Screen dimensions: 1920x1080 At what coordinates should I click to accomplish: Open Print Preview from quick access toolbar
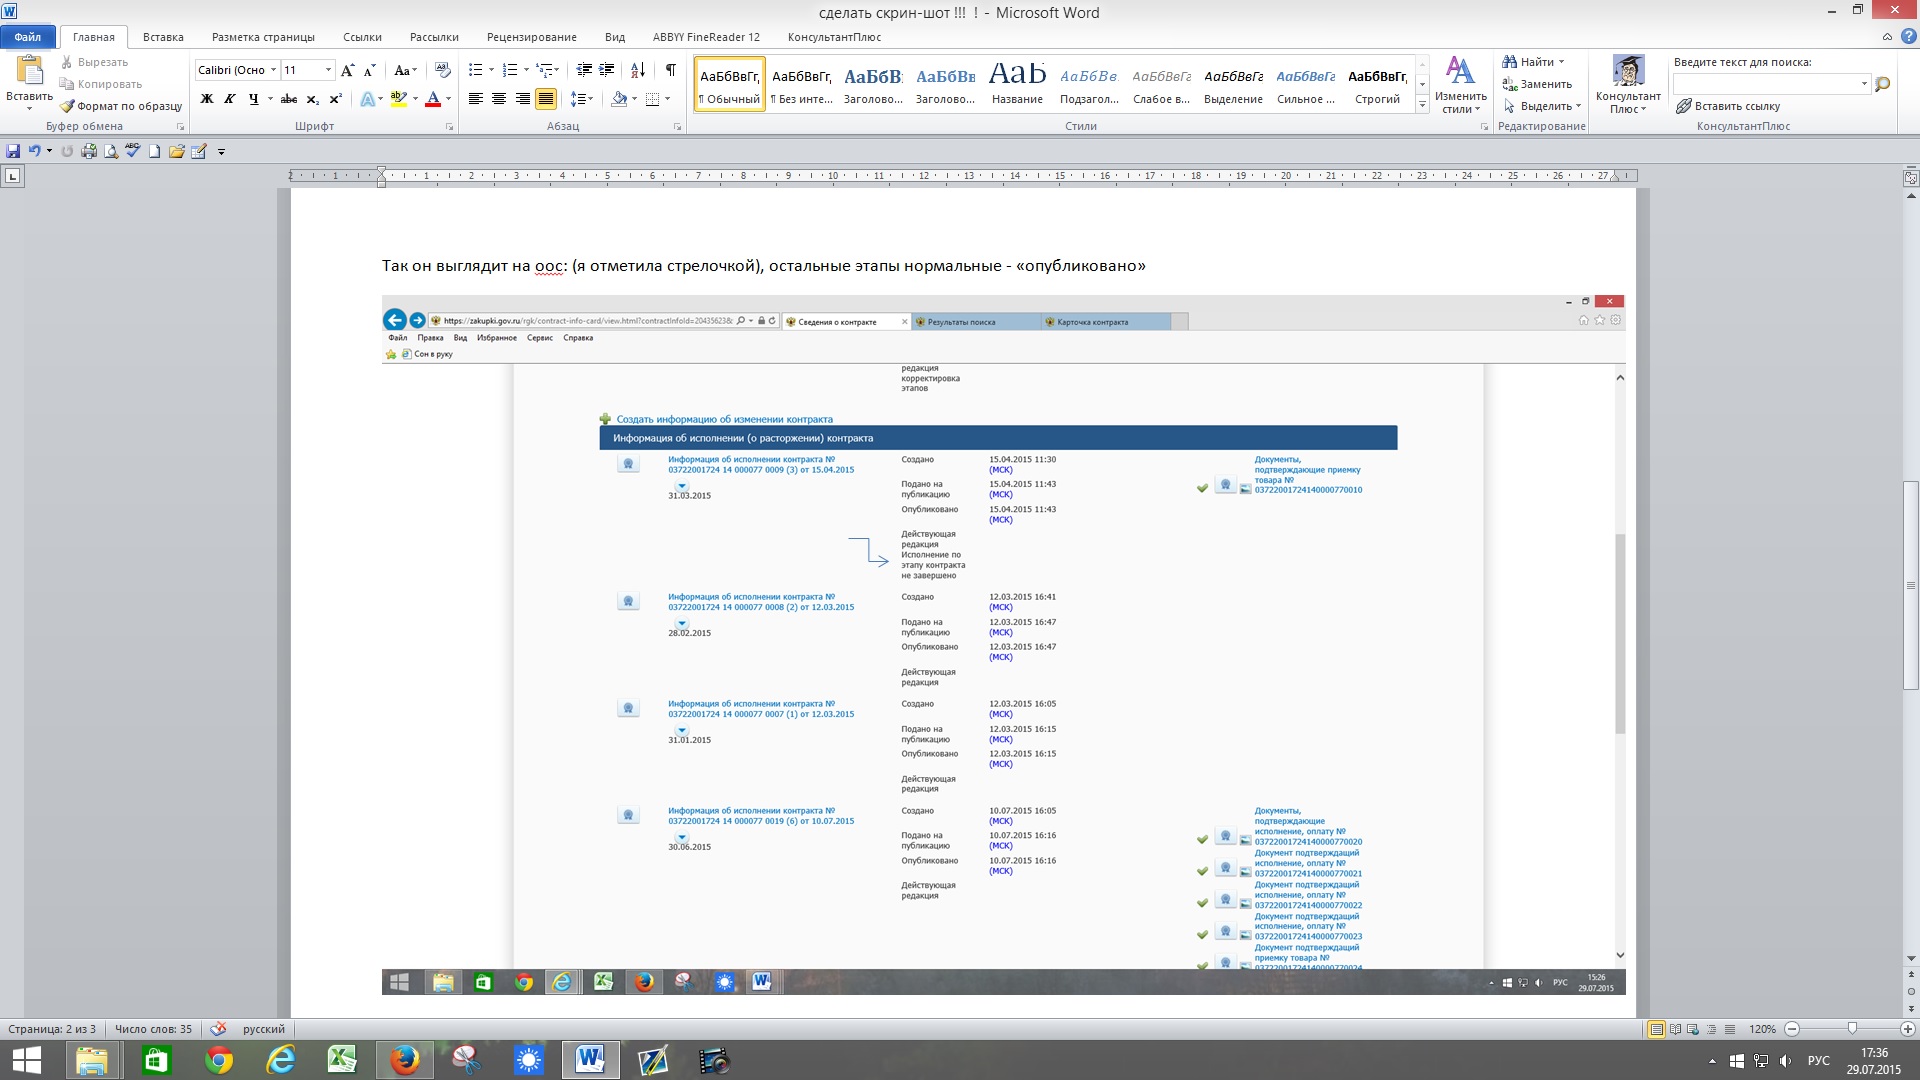pyautogui.click(x=110, y=151)
